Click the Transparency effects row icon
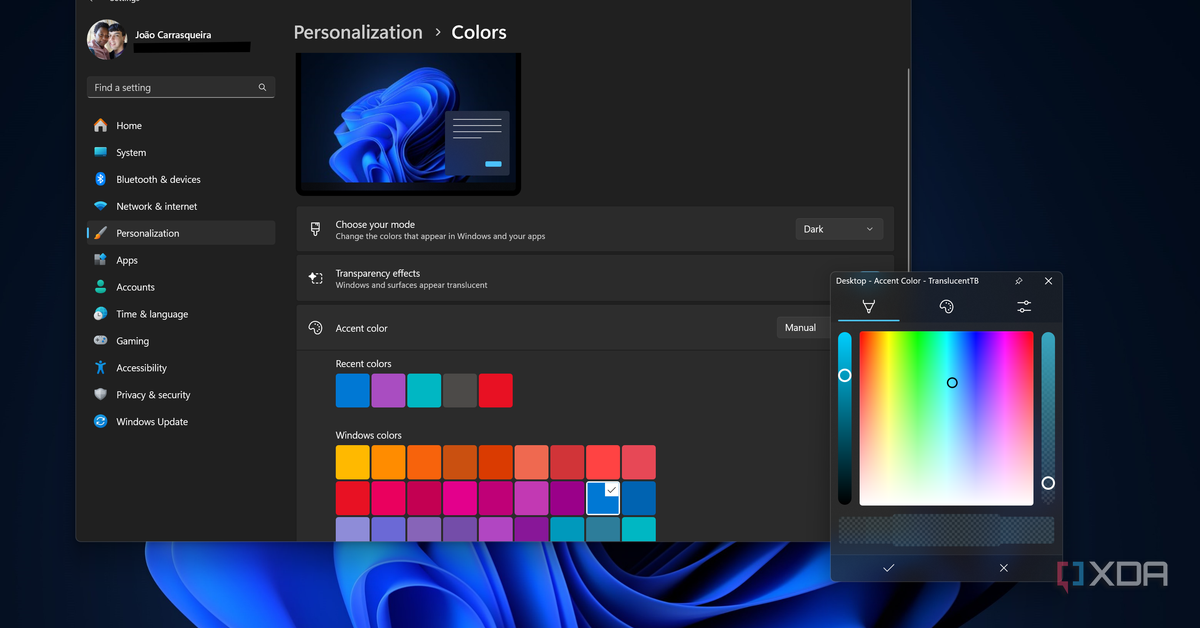 click(x=316, y=279)
